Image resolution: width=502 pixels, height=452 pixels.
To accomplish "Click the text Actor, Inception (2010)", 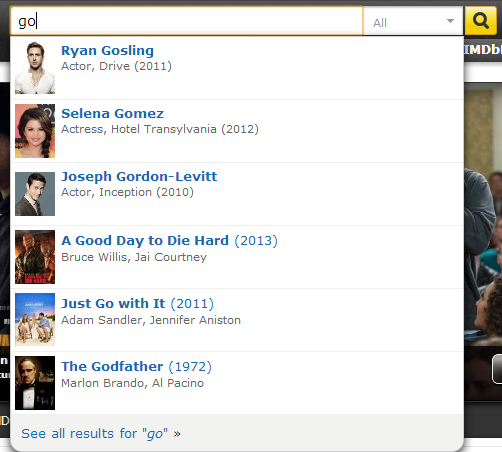I will pyautogui.click(x=127, y=192).
